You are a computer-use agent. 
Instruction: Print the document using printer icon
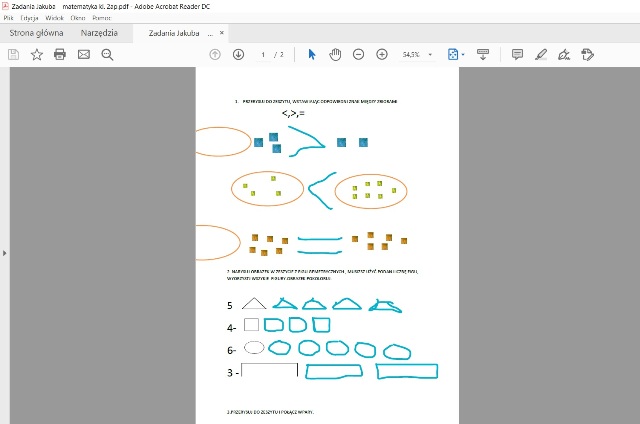pyautogui.click(x=60, y=54)
